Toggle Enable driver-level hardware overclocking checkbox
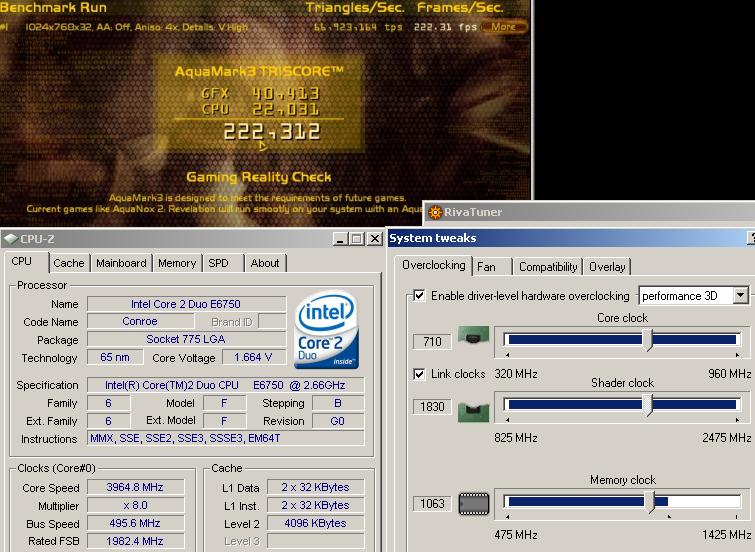Screen dimensions: 755x552 coord(419,295)
